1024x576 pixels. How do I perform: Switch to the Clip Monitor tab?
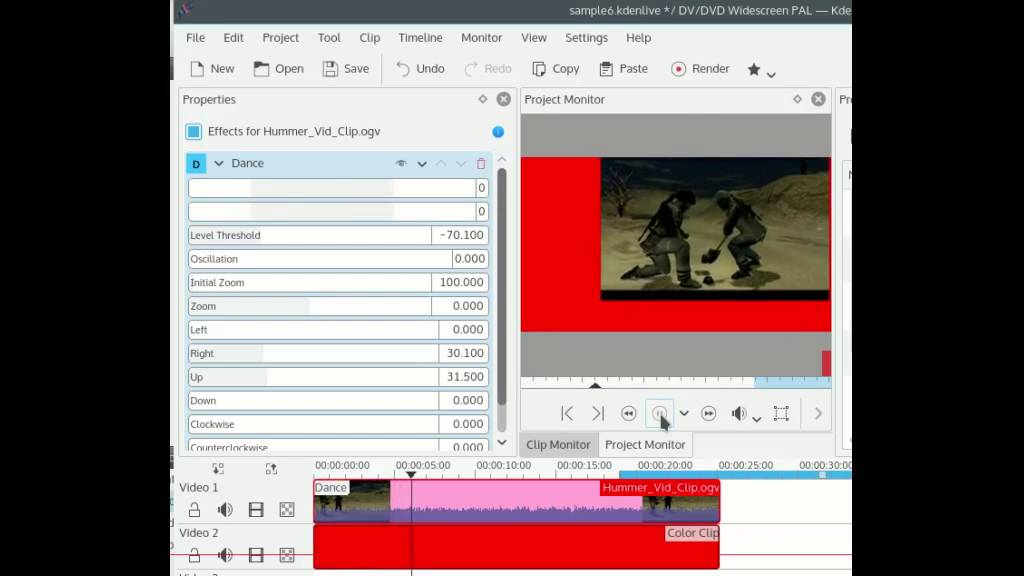point(558,445)
